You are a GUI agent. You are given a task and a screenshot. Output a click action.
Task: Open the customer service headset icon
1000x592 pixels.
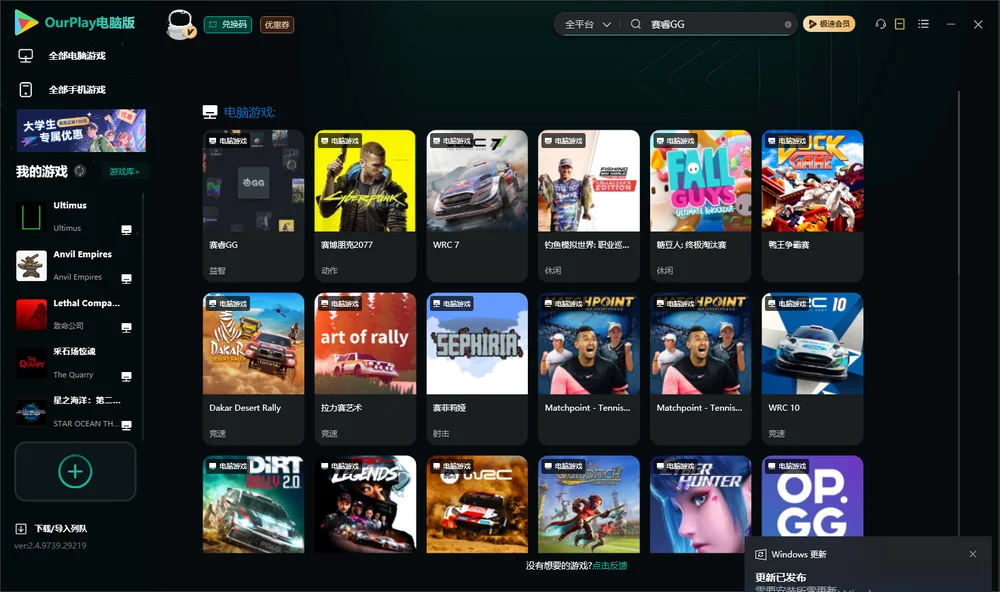(x=880, y=24)
